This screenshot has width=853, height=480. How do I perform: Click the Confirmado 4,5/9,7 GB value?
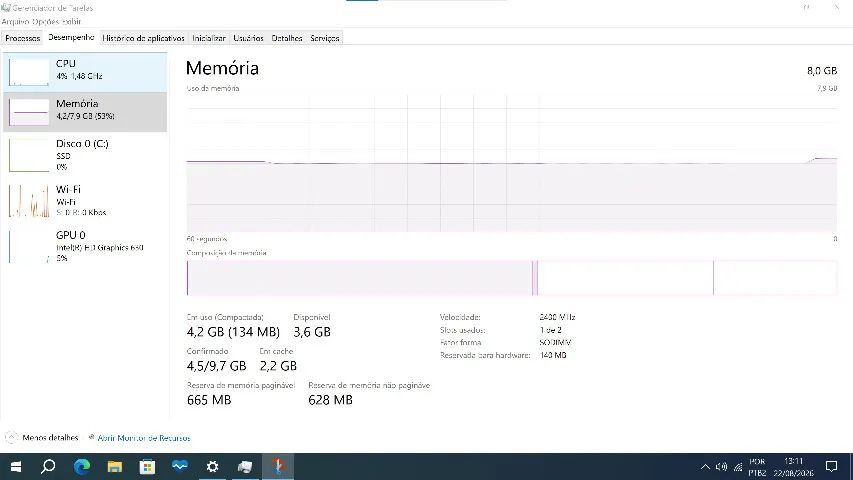tap(217, 366)
